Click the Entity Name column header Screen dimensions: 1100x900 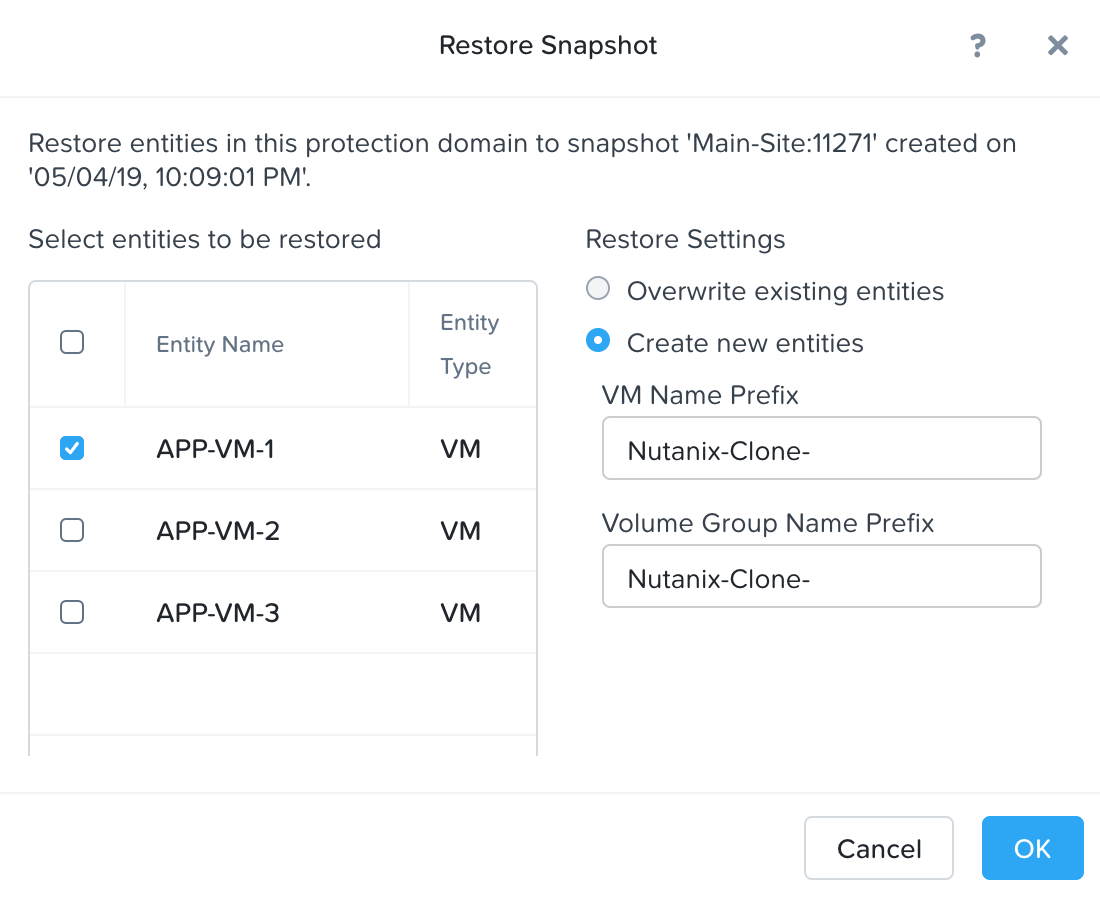pyautogui.click(x=220, y=344)
